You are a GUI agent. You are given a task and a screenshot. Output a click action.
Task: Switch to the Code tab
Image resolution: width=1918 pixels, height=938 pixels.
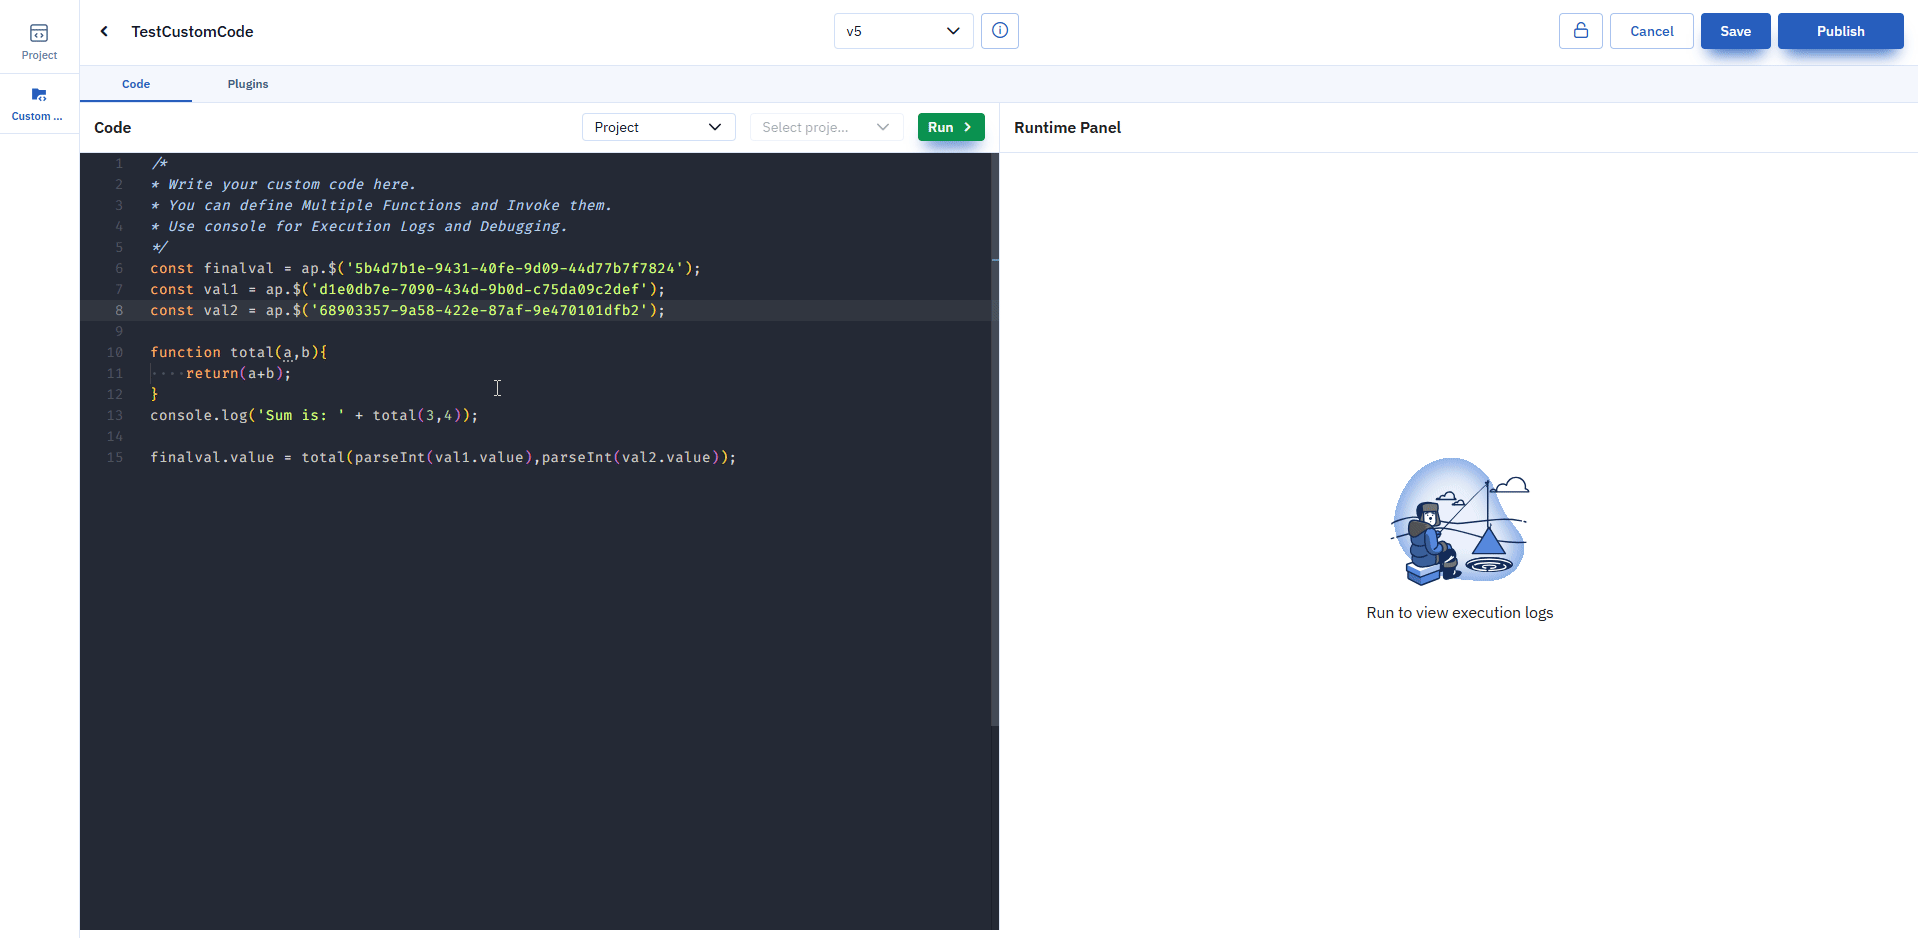(136, 84)
